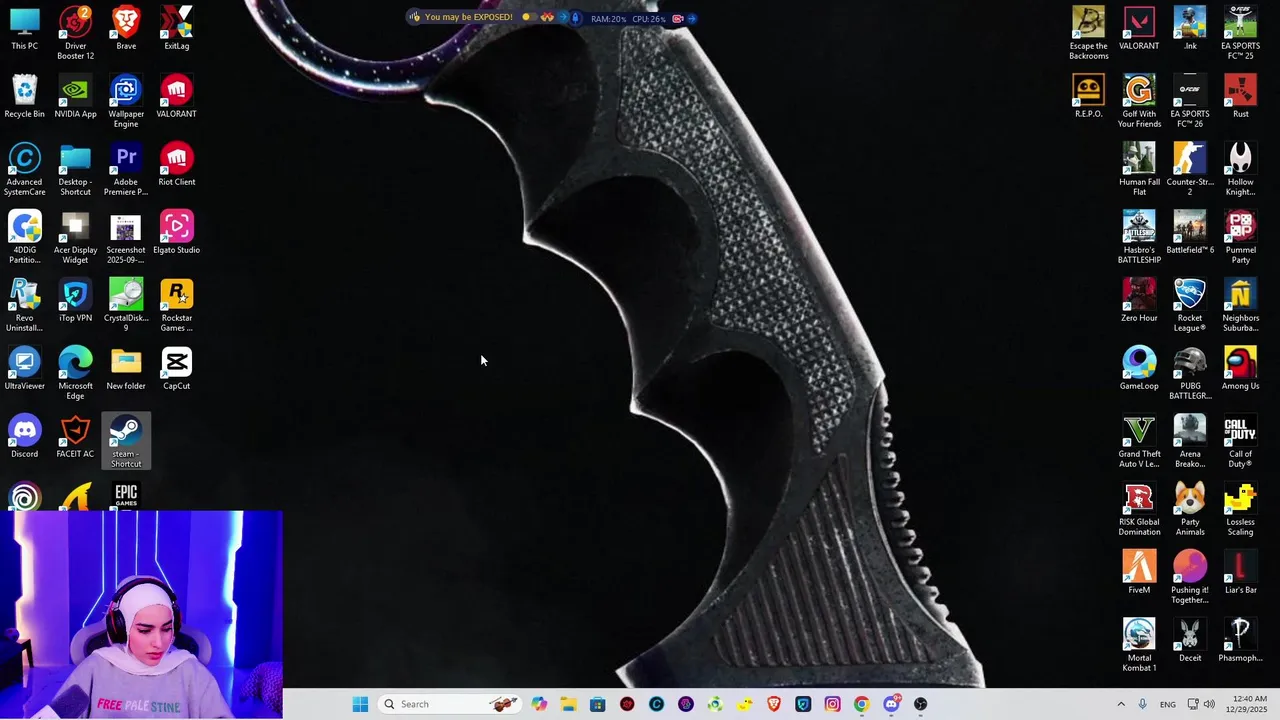The height and width of the screenshot is (720, 1280).
Task: Open the Recycle Bin
Action: 24,96
